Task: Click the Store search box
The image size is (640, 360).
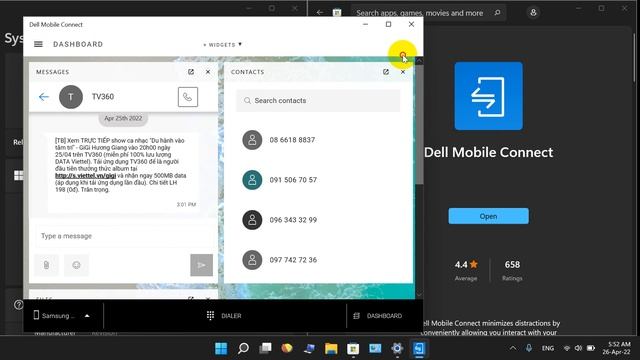Action: coord(428,13)
